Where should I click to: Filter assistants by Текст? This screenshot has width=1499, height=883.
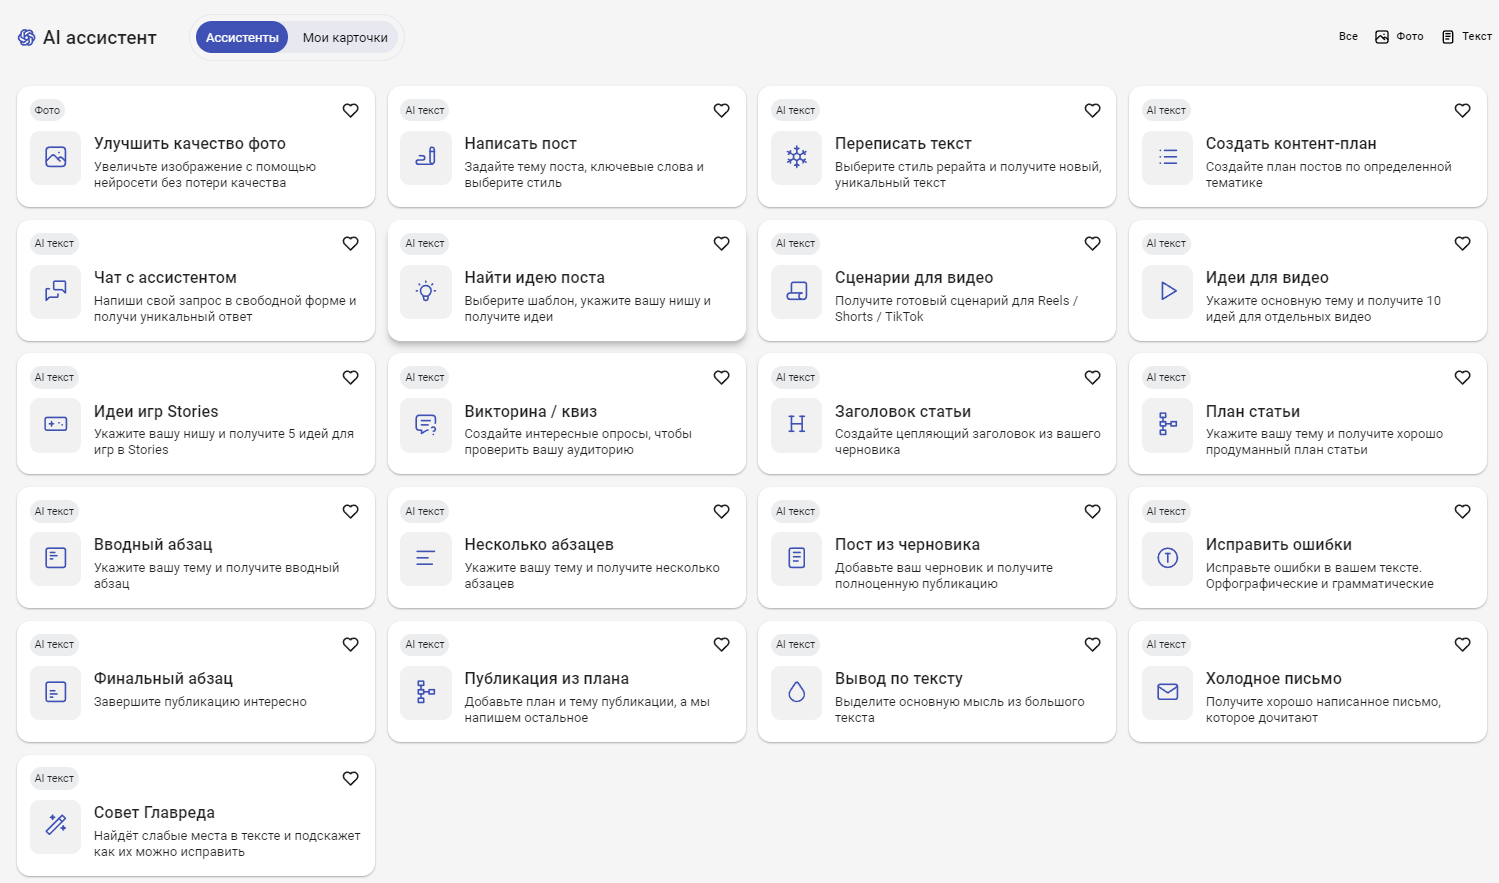click(x=1466, y=37)
